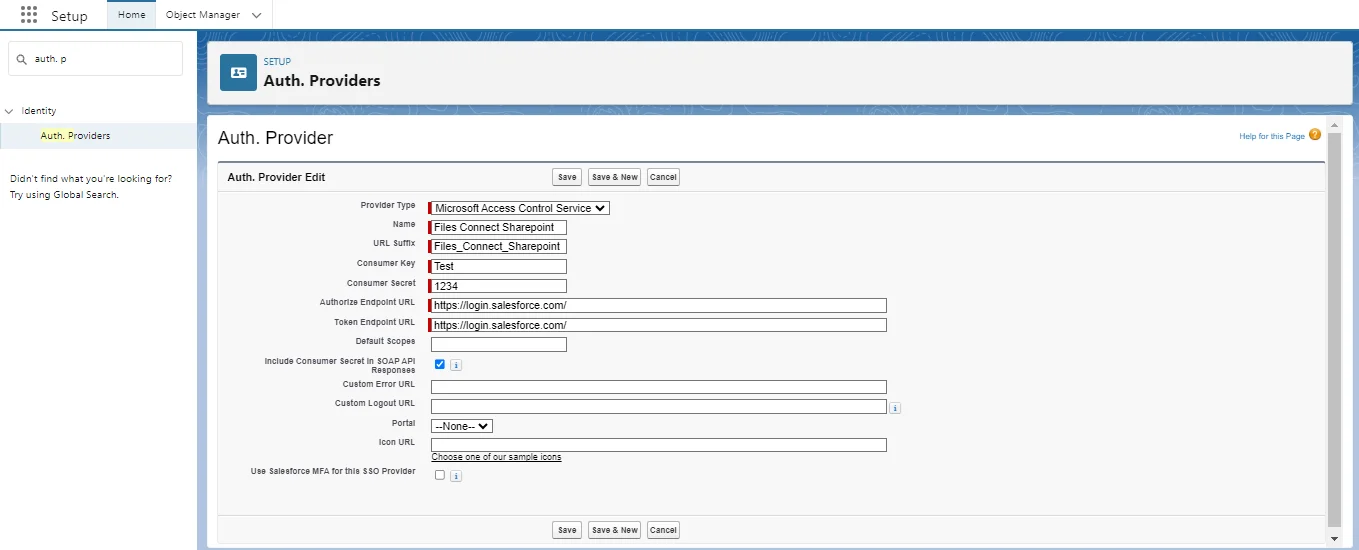Uncheck Include Consumer Secret in SOAP API Responses
This screenshot has height=550, width=1359.
click(440, 365)
